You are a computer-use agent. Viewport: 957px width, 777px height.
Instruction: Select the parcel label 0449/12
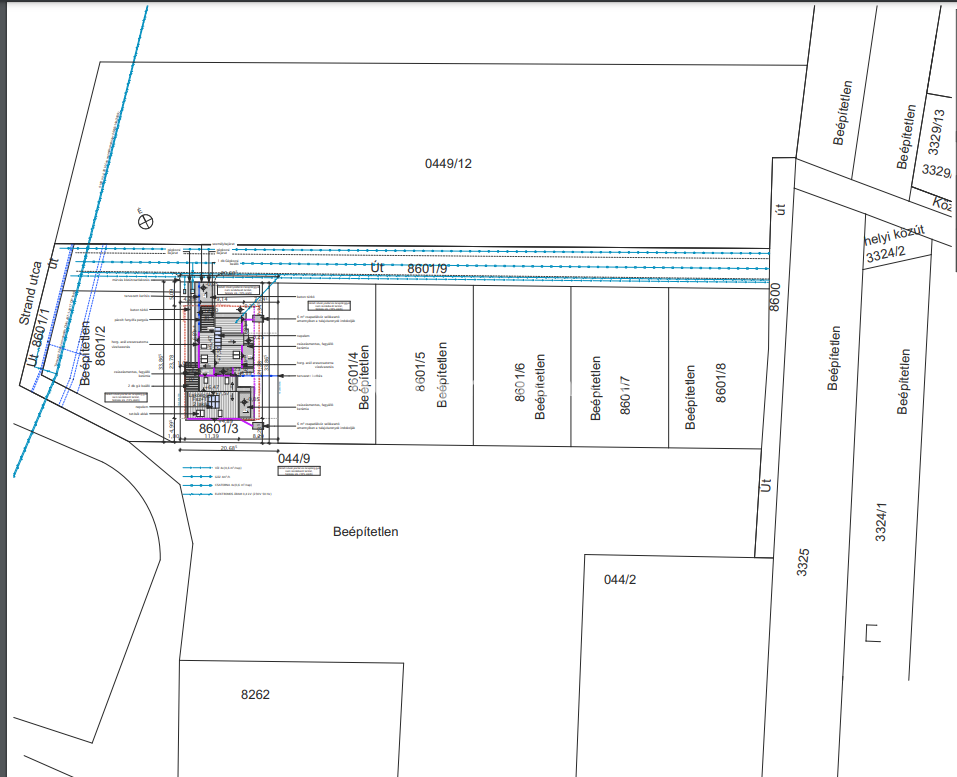447,163
